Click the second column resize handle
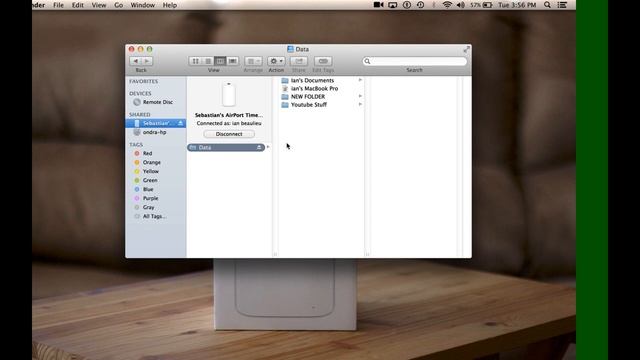This screenshot has height=360, width=640. 367,254
